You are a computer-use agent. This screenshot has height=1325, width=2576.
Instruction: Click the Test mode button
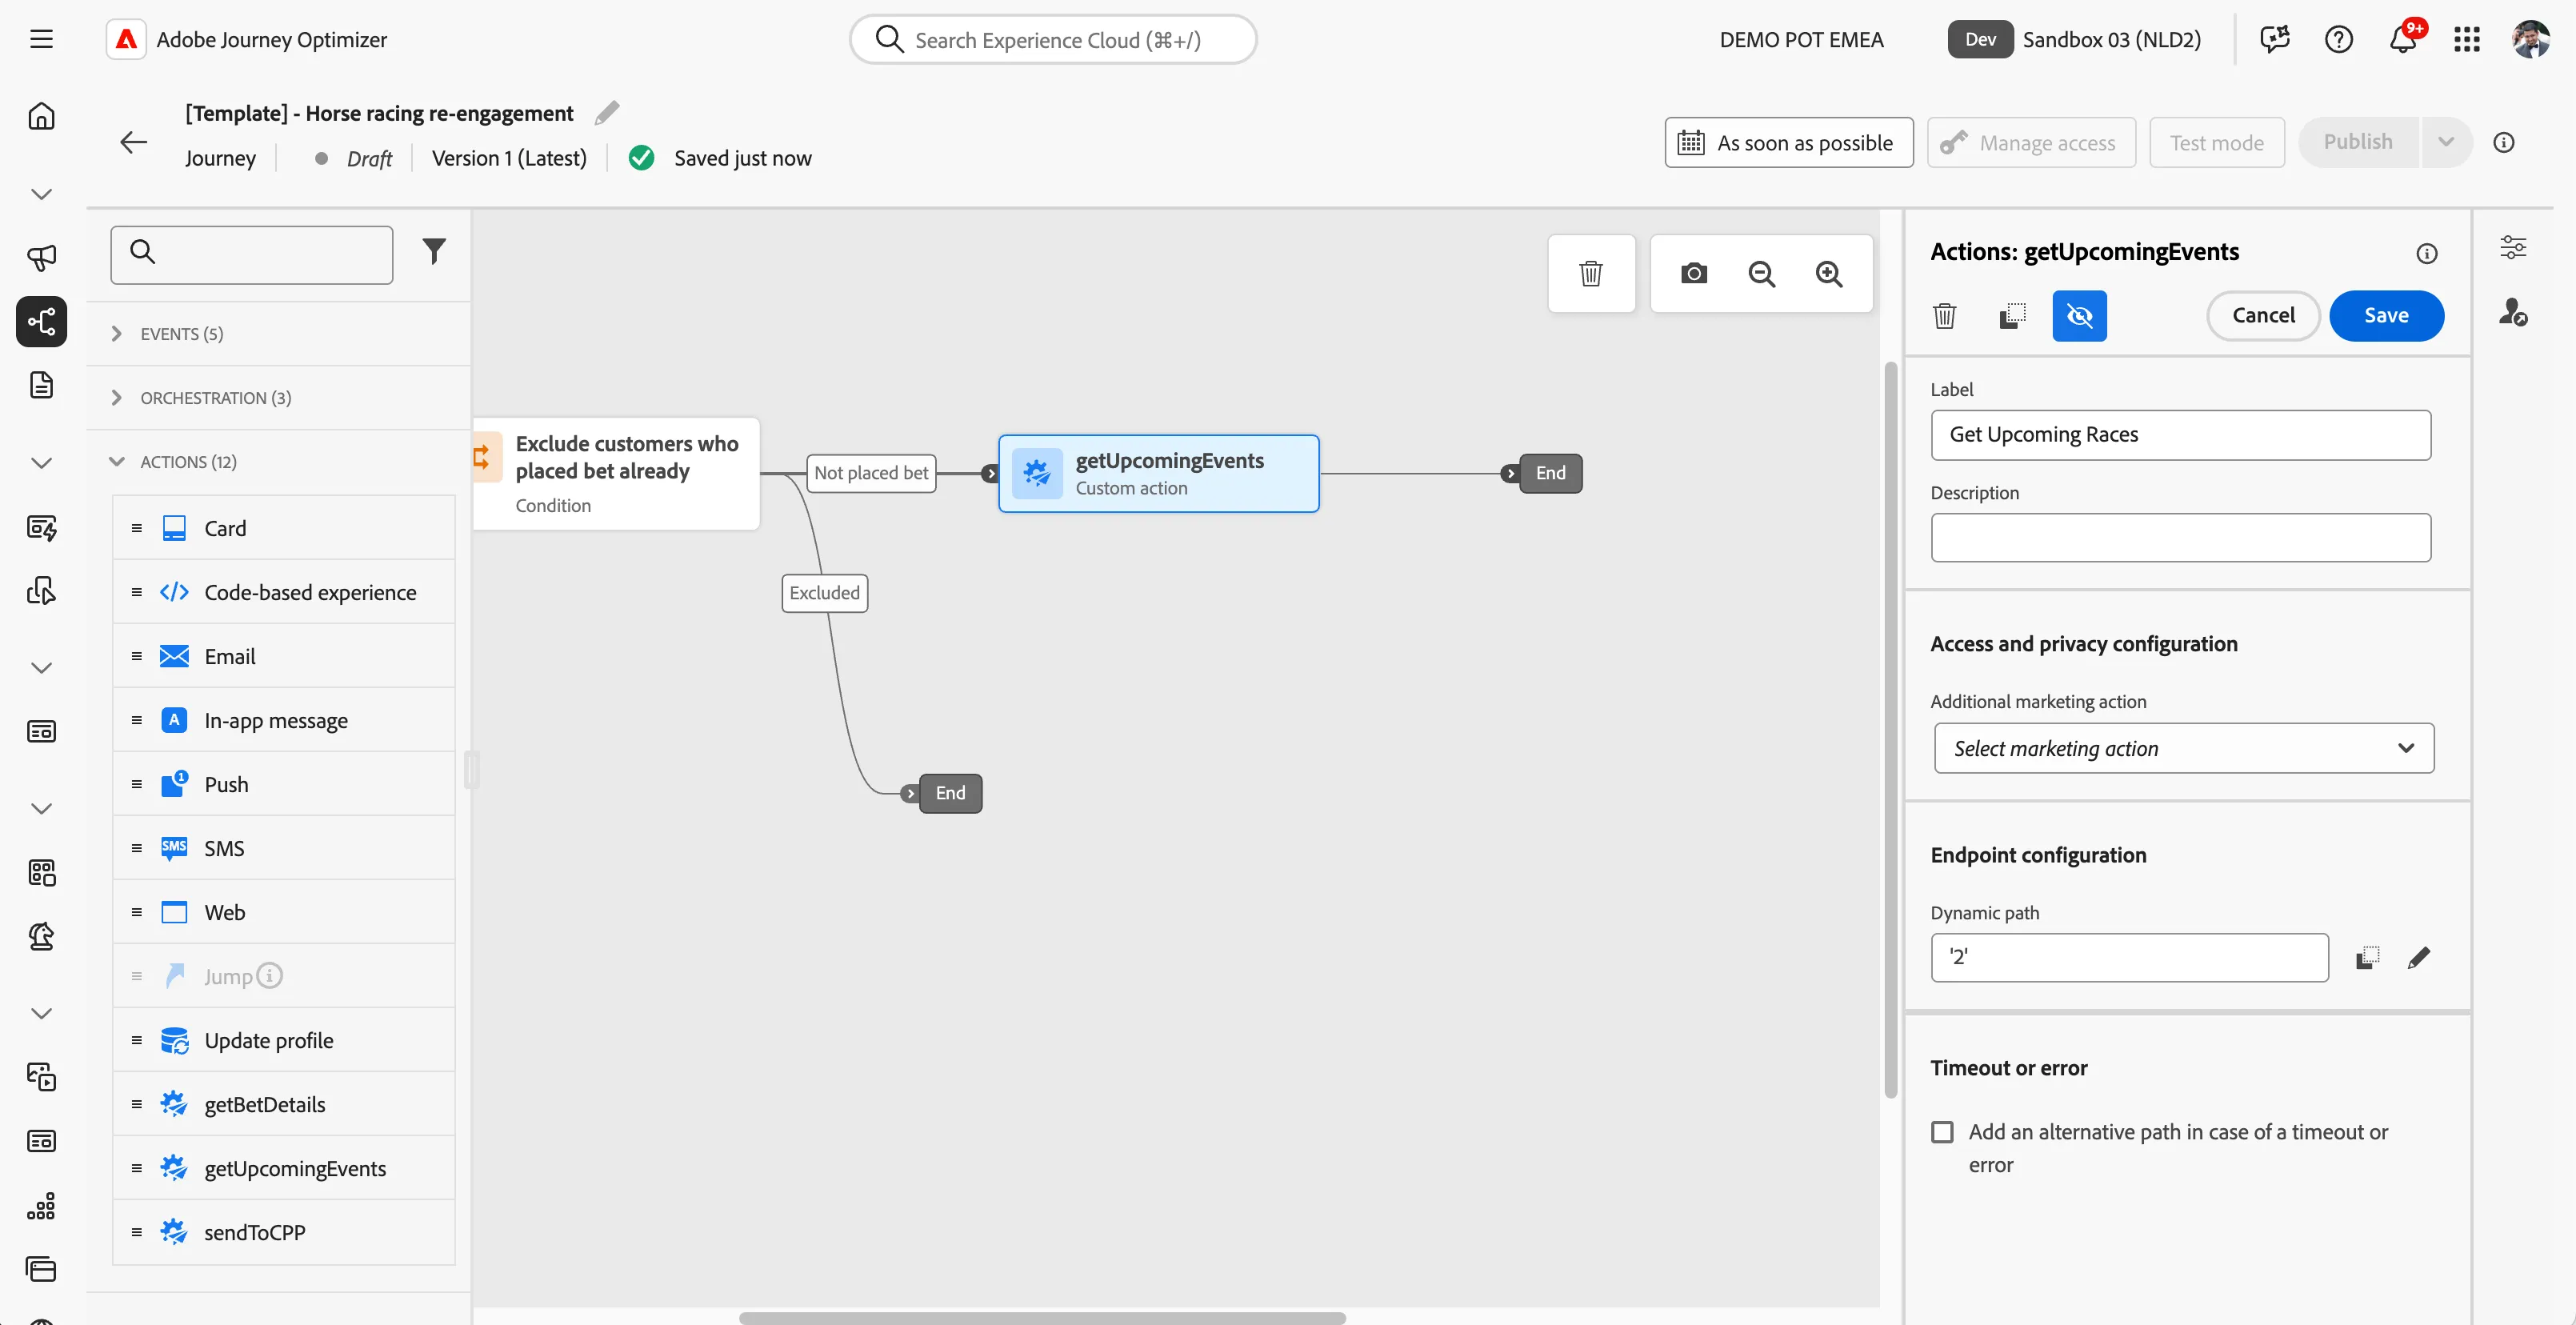2216,142
